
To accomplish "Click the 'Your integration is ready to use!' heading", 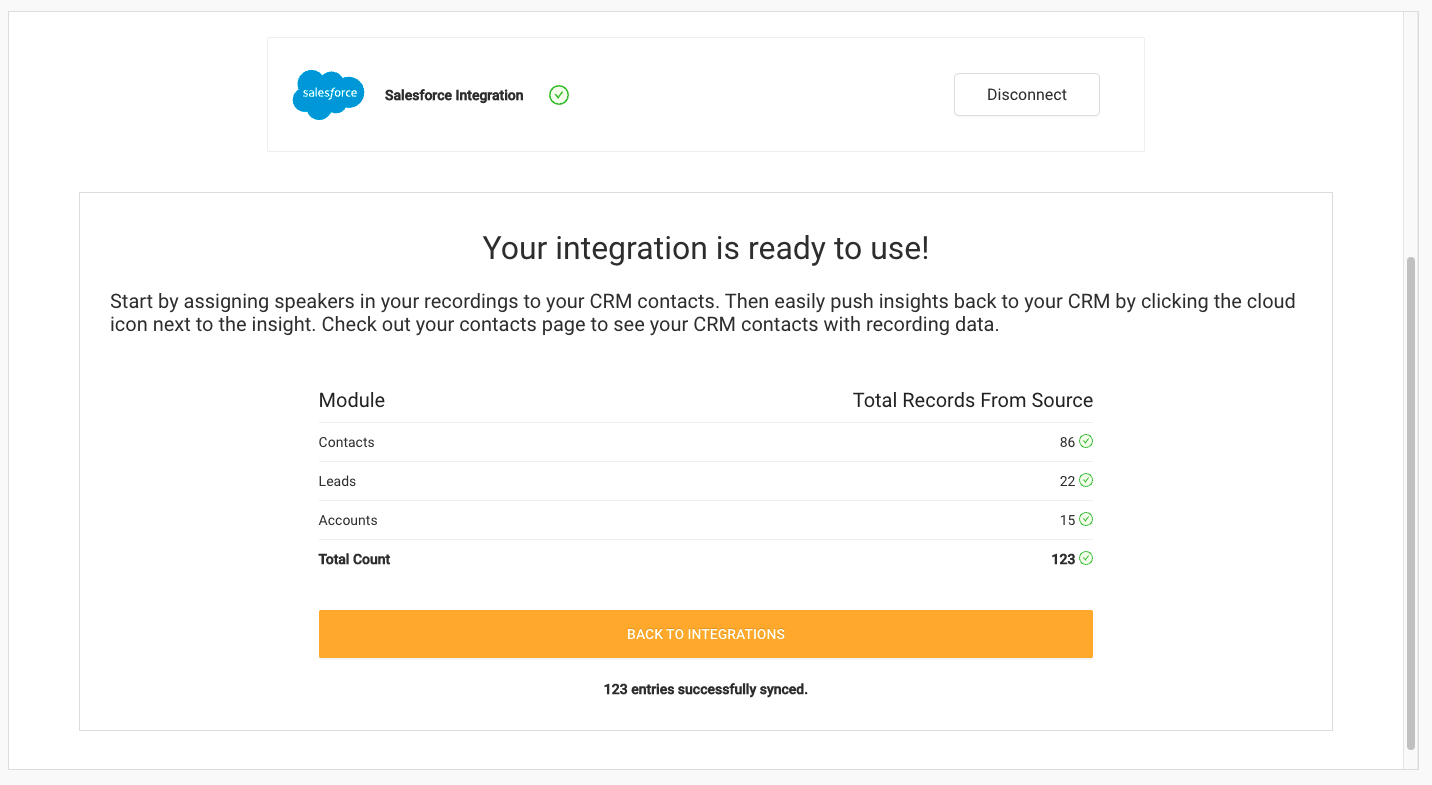I will [706, 248].
